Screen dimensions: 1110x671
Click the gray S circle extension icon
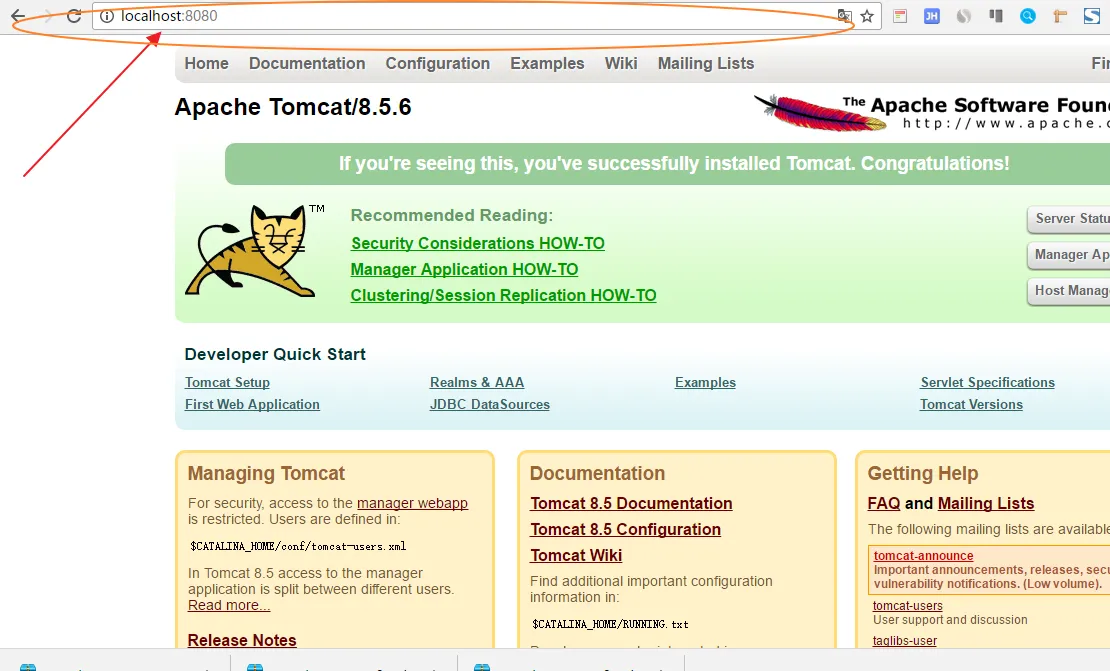(963, 16)
